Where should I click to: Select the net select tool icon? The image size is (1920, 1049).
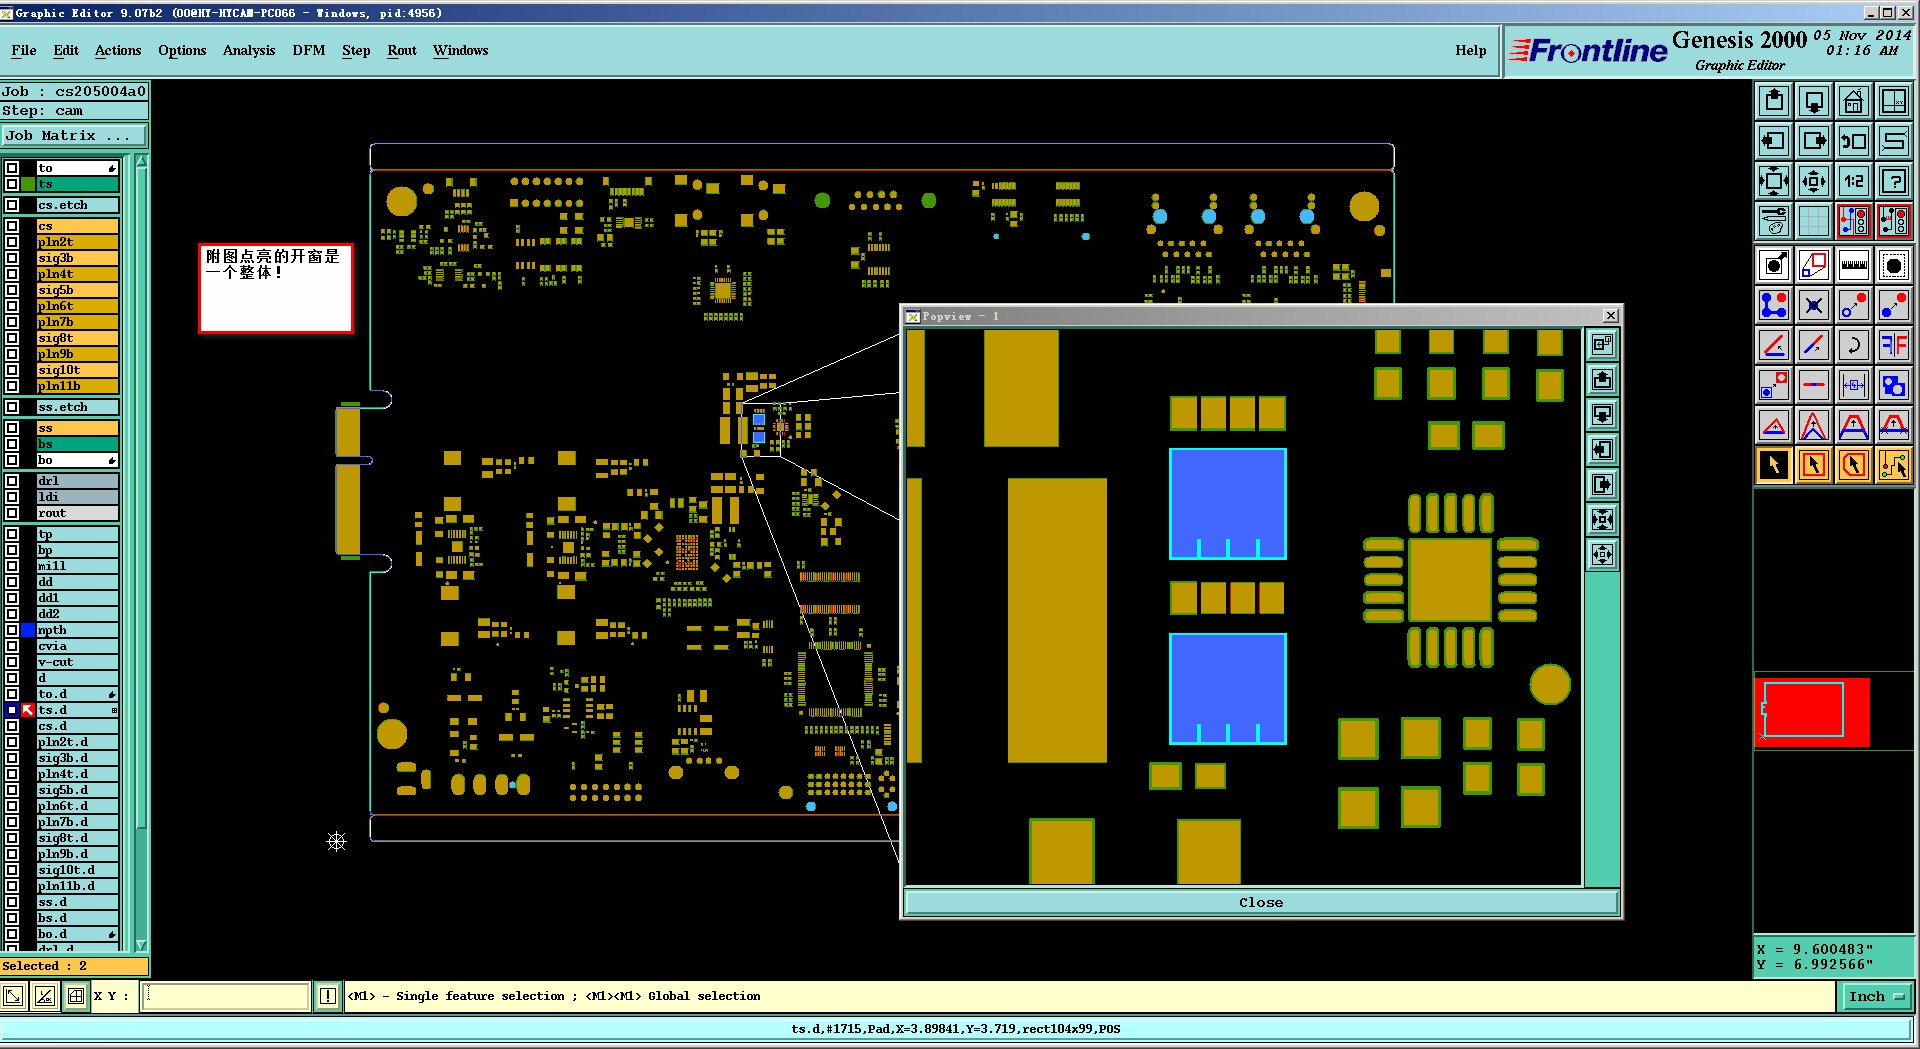click(x=1894, y=465)
